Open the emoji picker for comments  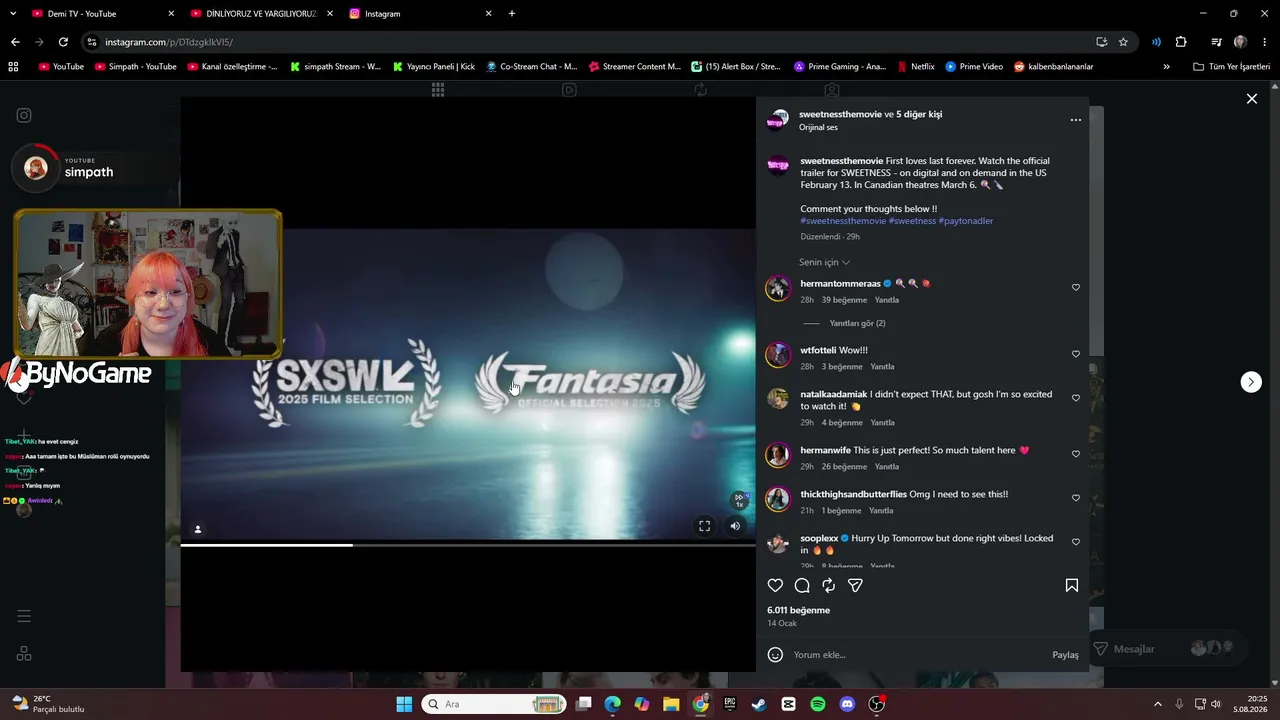775,655
